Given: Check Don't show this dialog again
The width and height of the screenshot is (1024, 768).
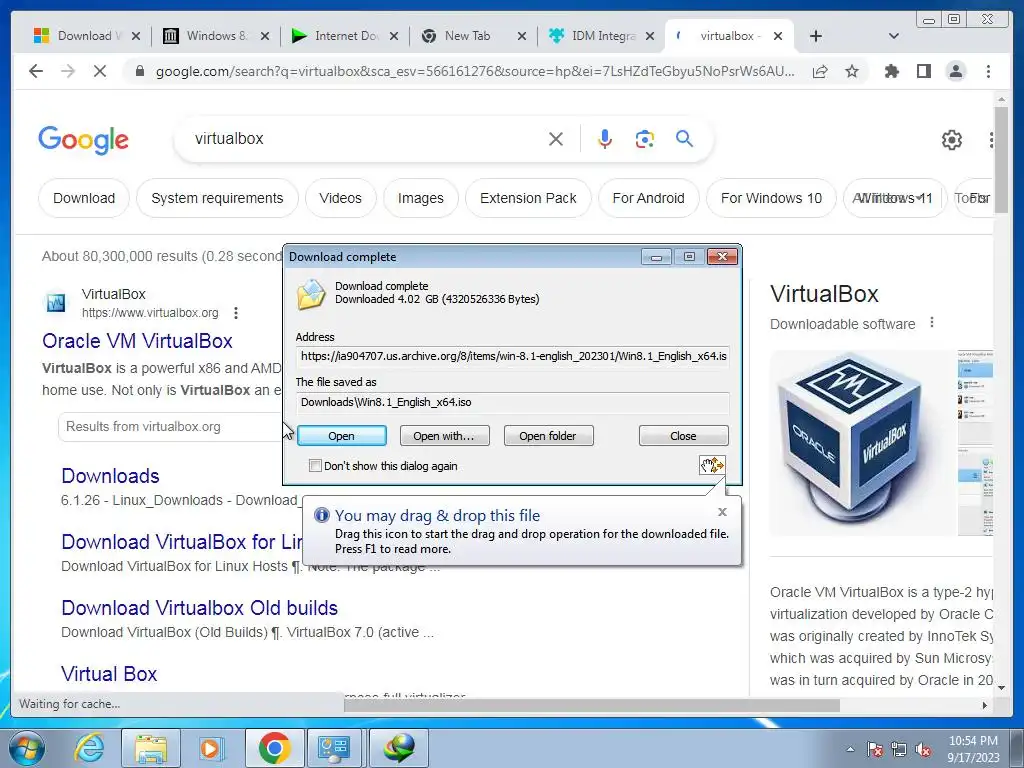Looking at the screenshot, I should [x=315, y=466].
